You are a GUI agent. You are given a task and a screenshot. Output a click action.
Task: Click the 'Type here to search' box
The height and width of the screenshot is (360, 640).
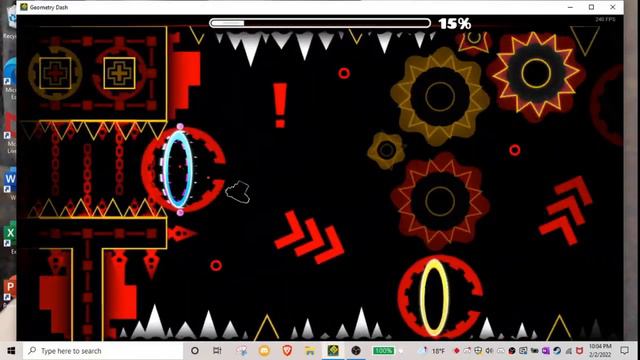pos(103,351)
